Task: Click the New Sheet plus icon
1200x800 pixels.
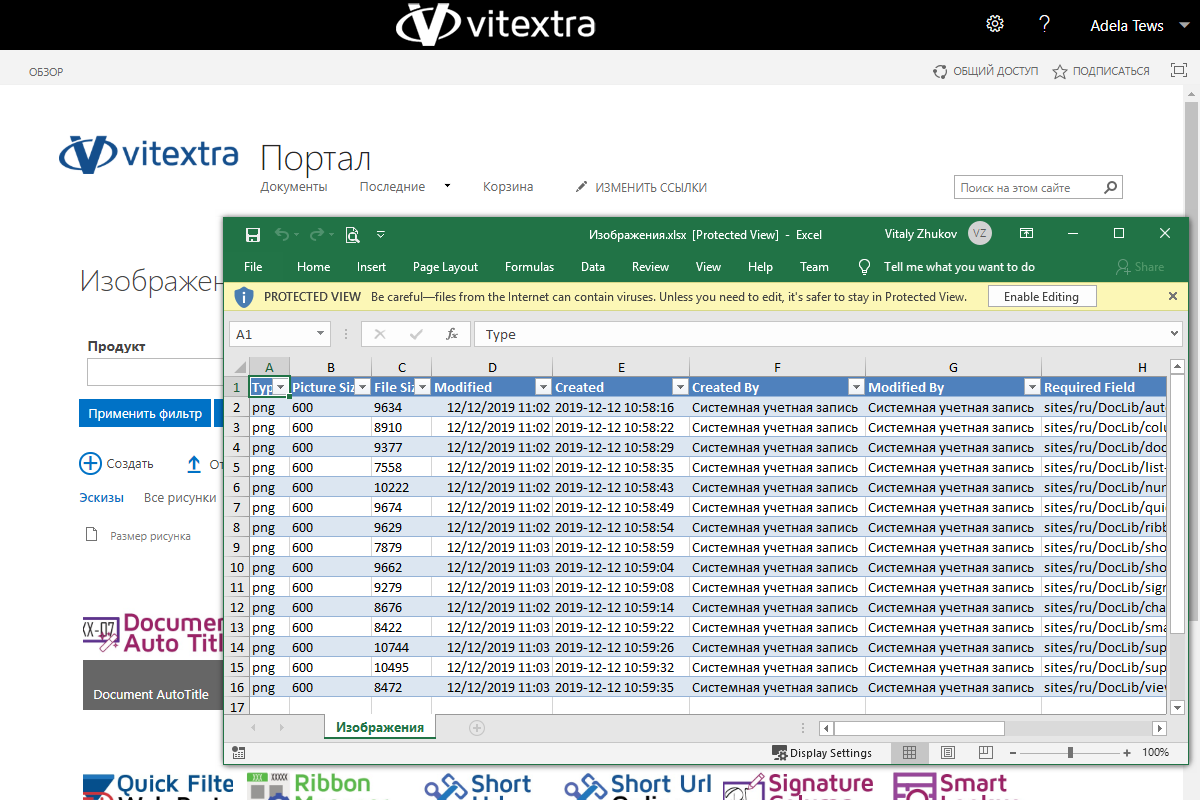Action: click(477, 728)
